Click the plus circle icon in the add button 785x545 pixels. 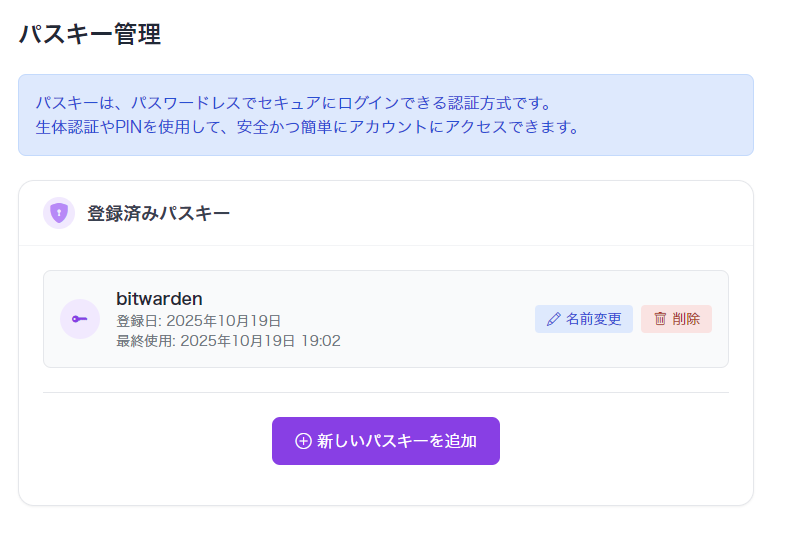(303, 441)
